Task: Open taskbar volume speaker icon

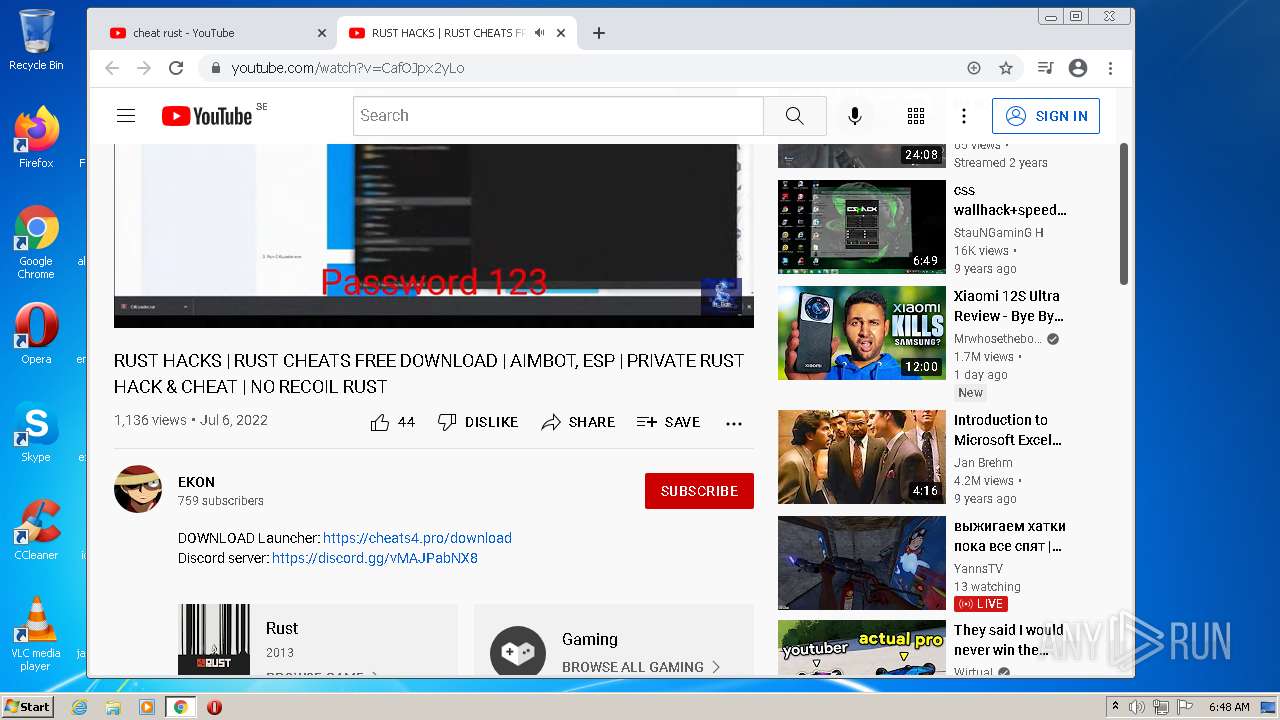Action: [x=1137, y=707]
